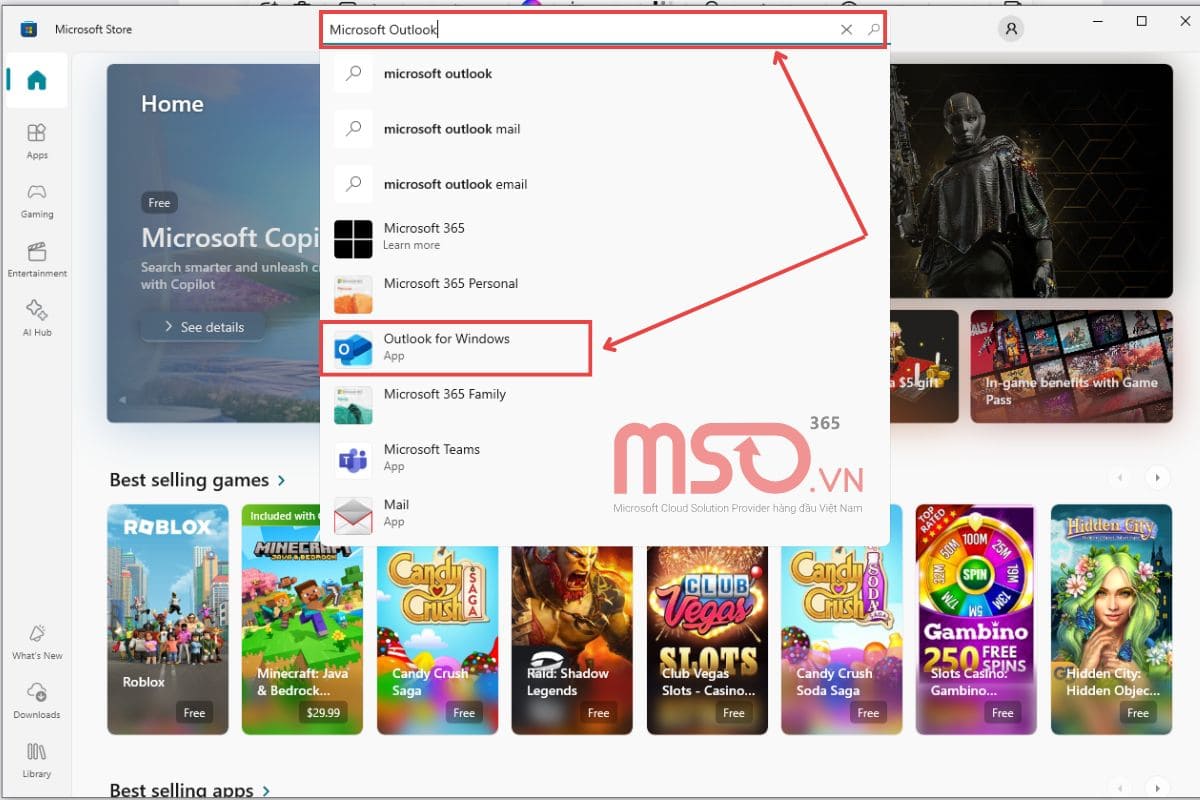Screen dimensions: 1200x800
Task: Open the Entertainment section
Action: click(x=37, y=259)
